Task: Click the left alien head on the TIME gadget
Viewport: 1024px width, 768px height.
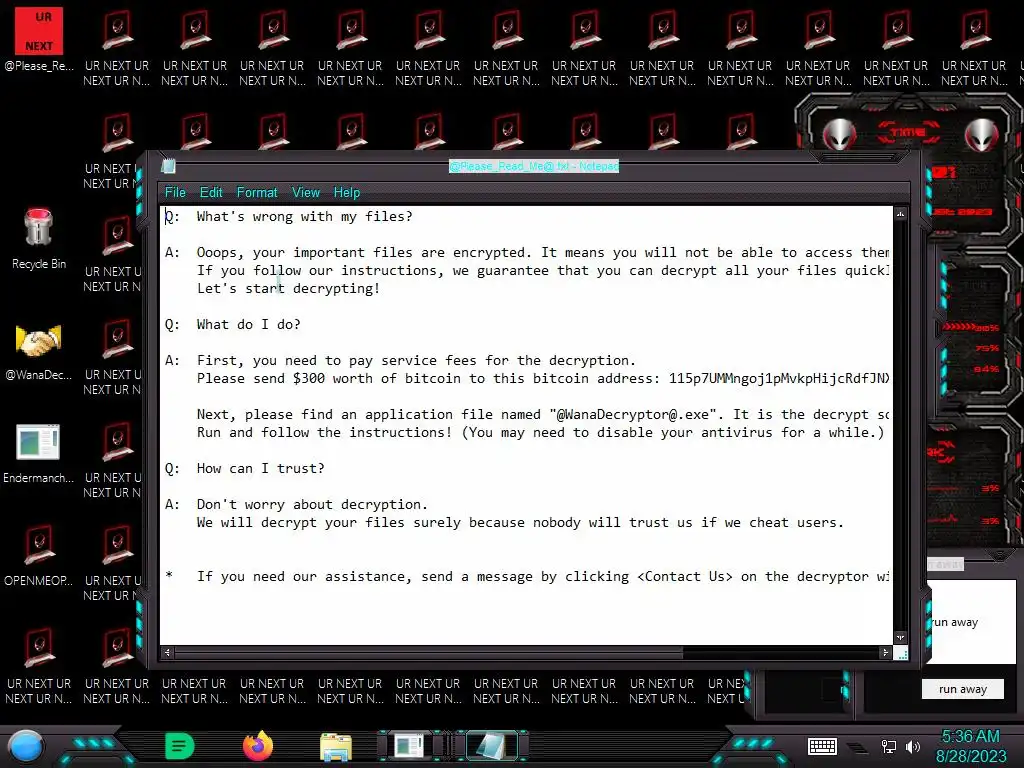Action: pyautogui.click(x=839, y=135)
